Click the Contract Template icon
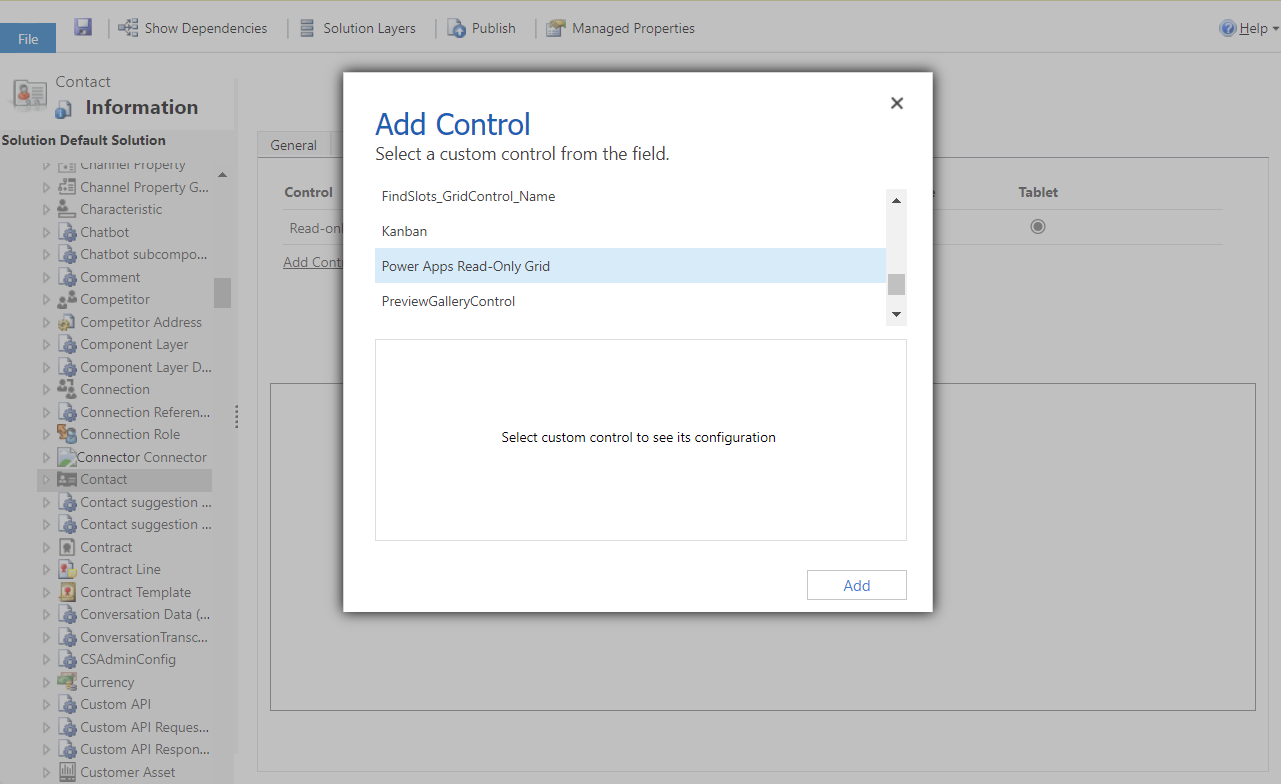 point(67,592)
